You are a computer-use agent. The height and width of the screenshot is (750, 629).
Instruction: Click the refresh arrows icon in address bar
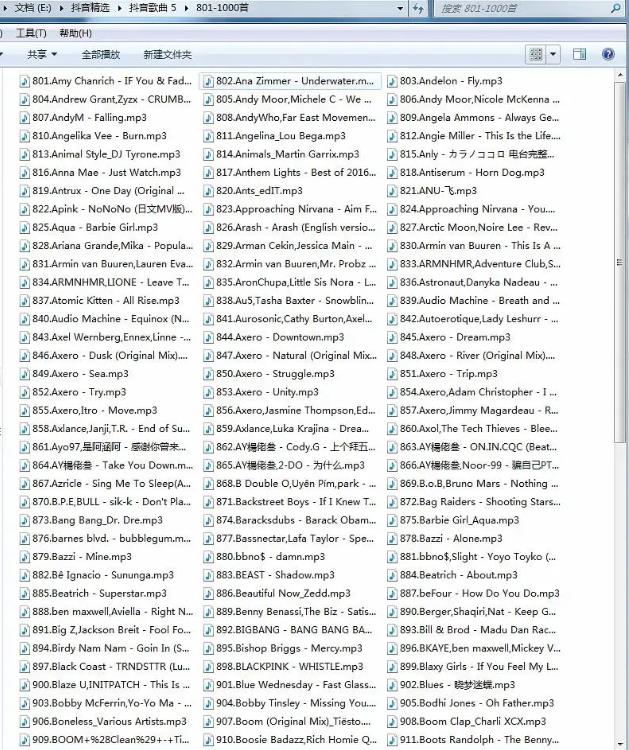click(418, 9)
